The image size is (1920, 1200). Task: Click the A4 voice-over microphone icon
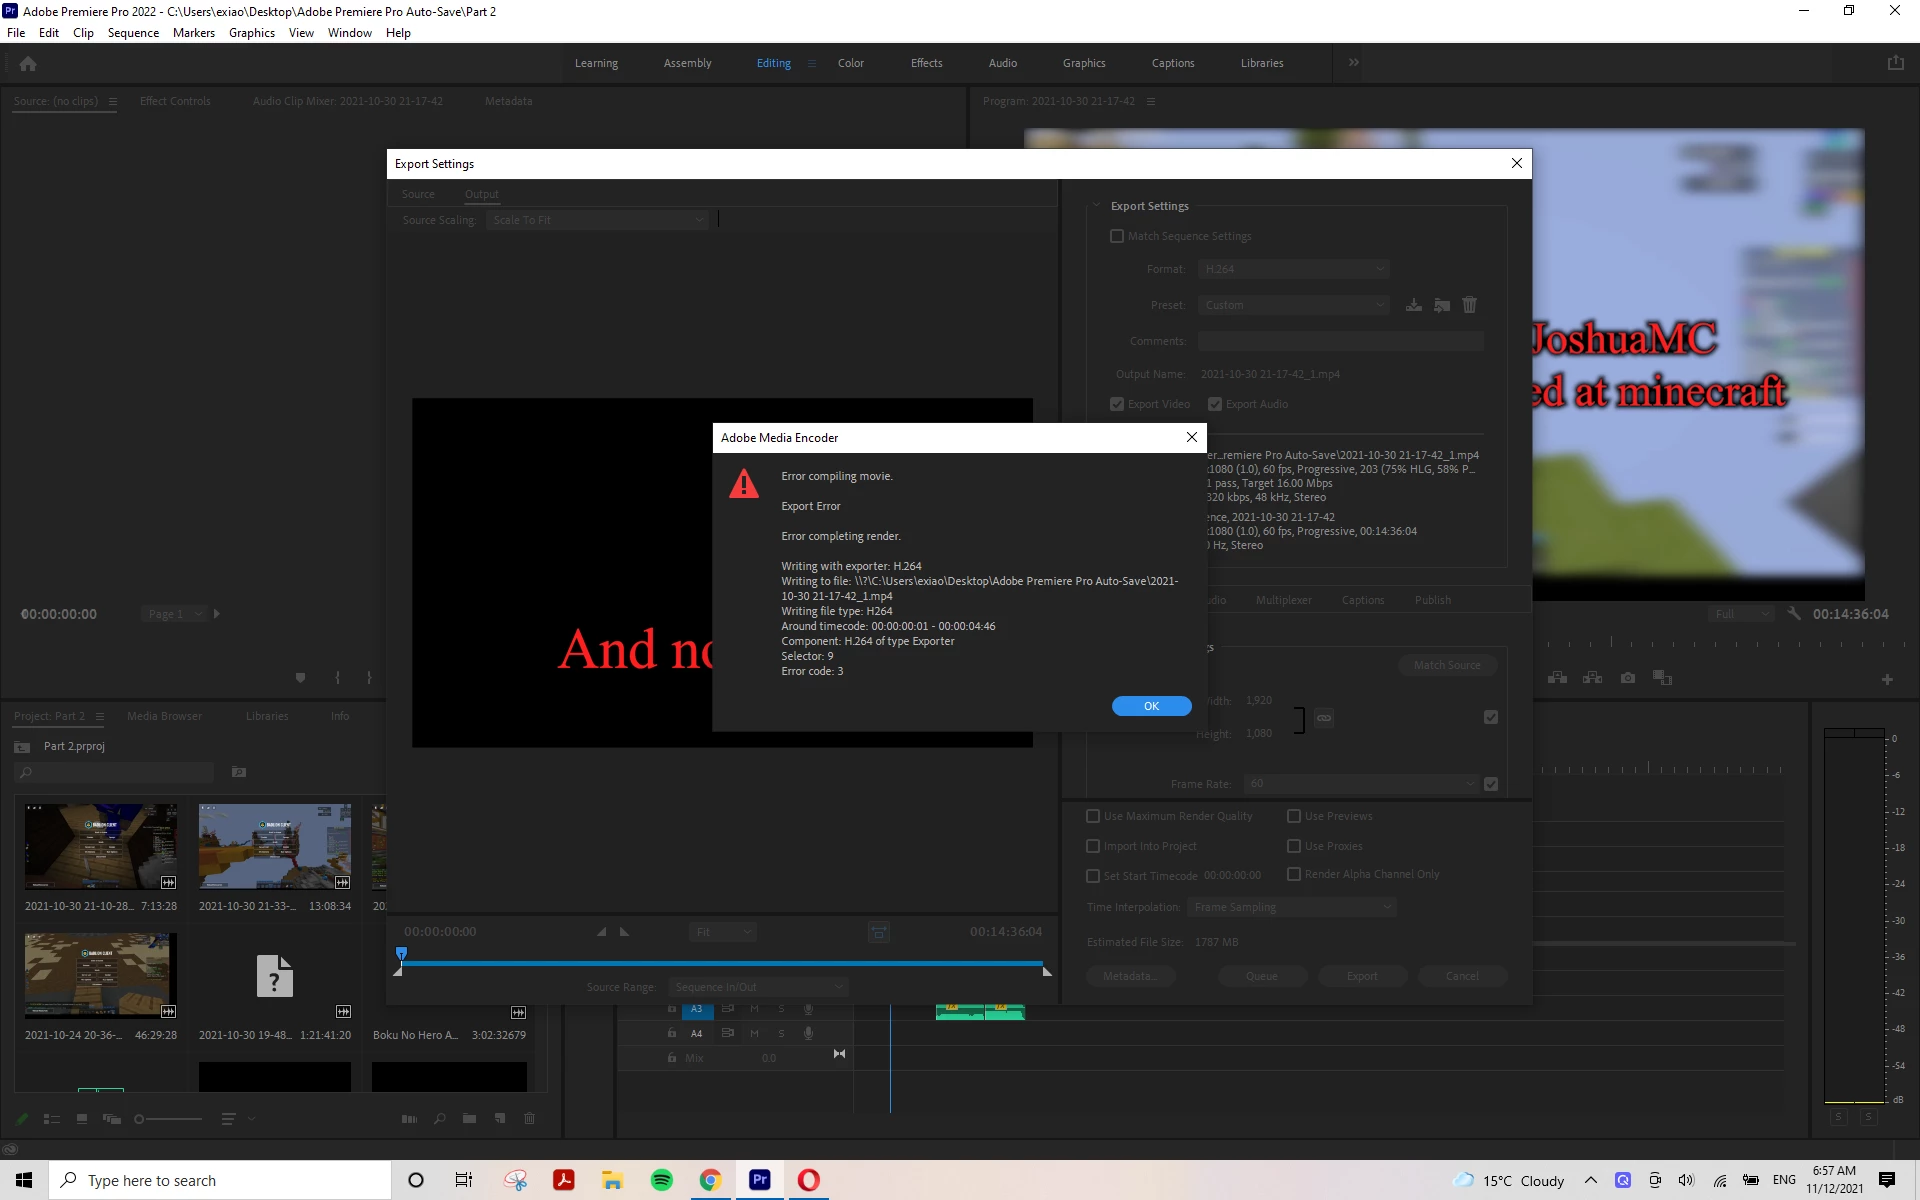coord(808,1033)
